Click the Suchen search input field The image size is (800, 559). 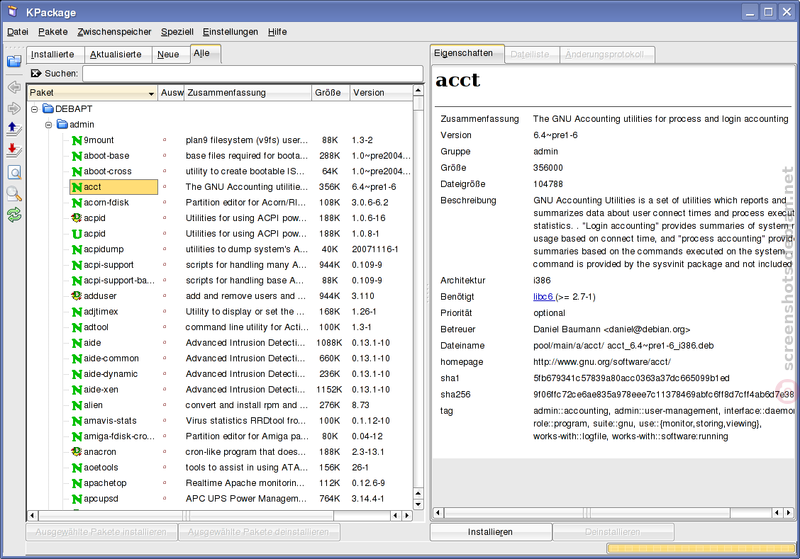[x=253, y=73]
